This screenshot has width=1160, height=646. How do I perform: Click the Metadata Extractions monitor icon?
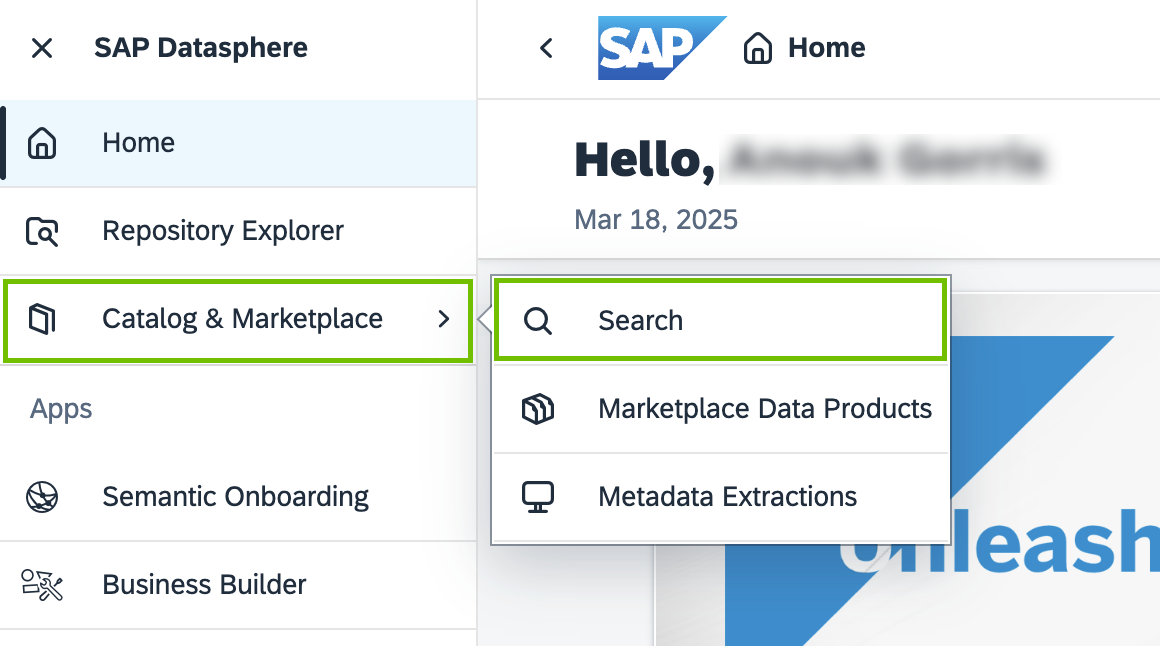(x=538, y=497)
